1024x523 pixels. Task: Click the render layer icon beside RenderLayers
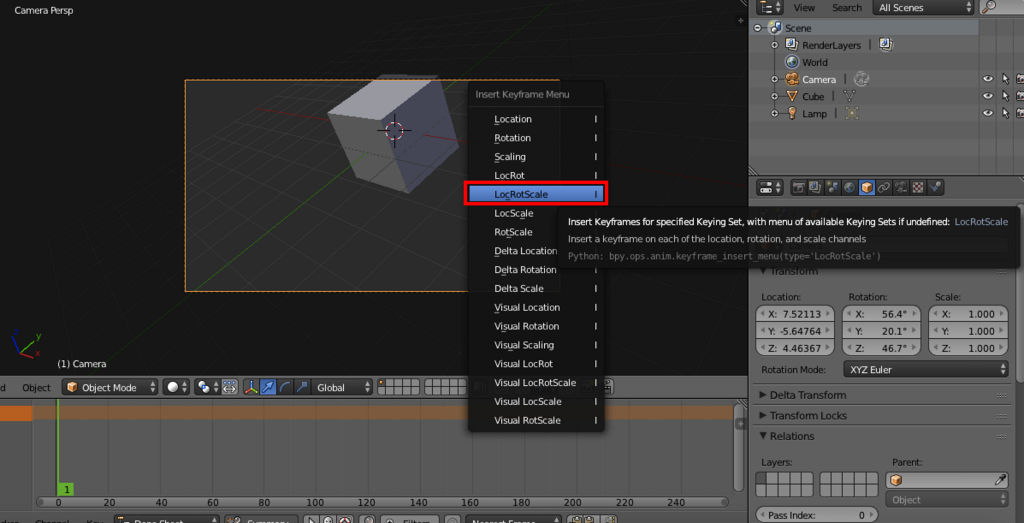click(x=886, y=45)
